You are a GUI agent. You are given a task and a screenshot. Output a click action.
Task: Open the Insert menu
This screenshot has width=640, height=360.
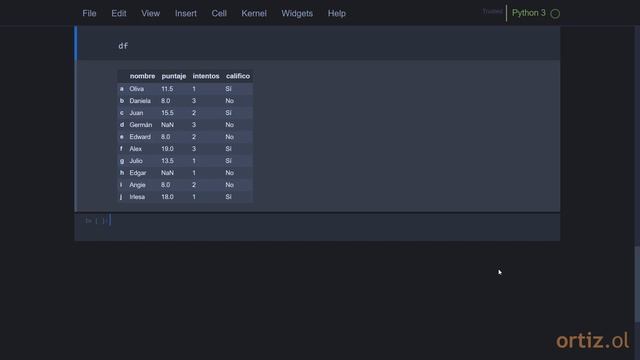tap(186, 13)
